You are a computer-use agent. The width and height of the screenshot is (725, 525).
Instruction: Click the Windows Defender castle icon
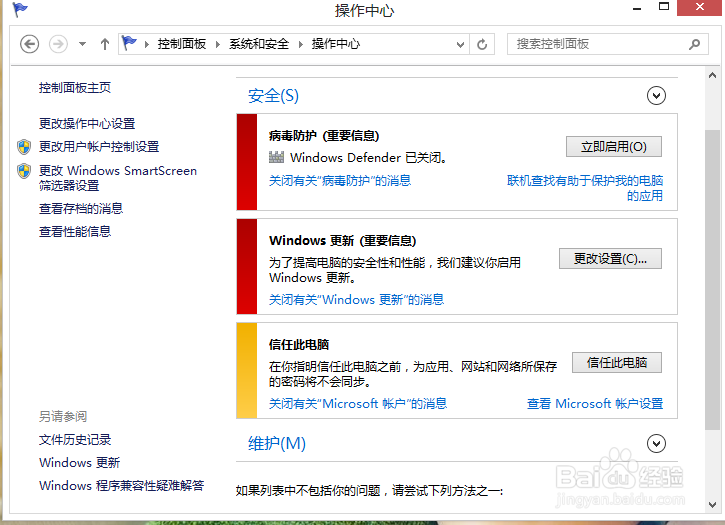coord(276,157)
